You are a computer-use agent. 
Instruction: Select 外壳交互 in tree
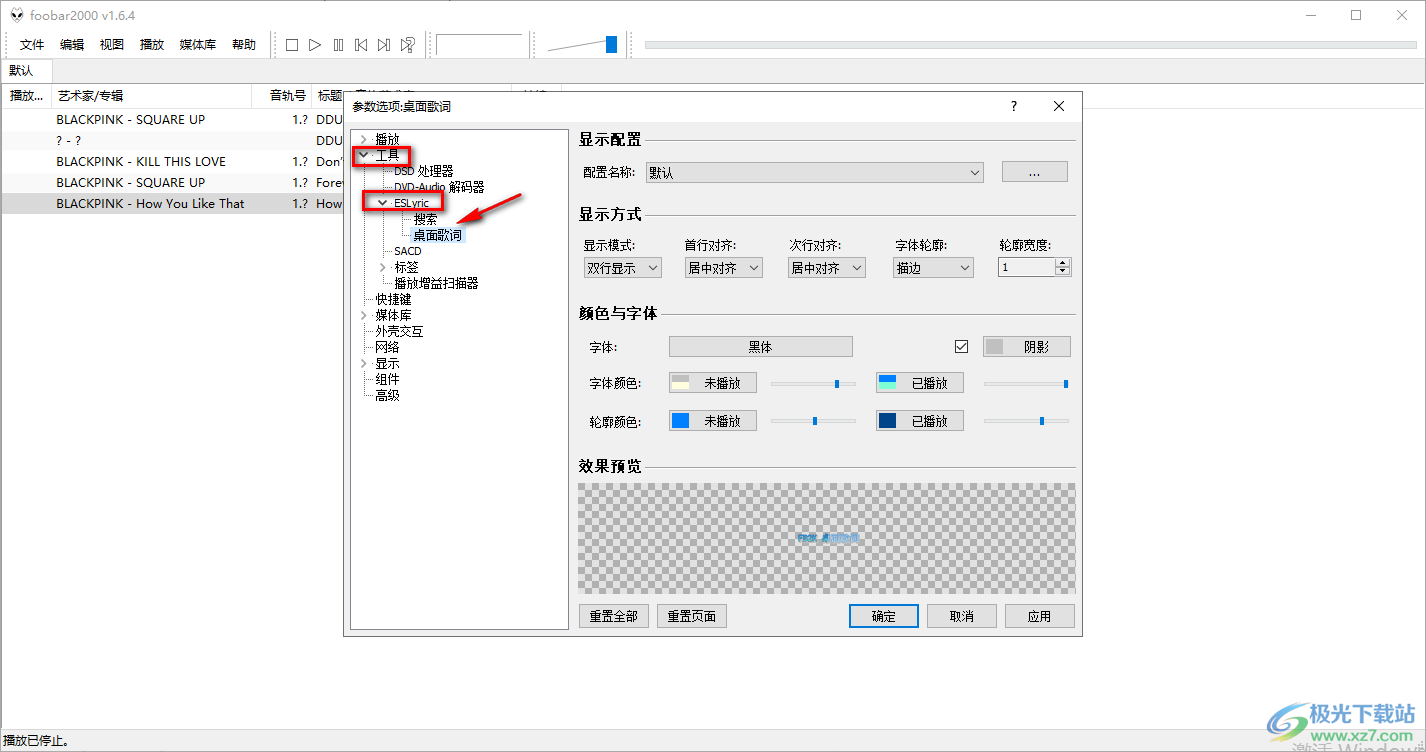pyautogui.click(x=399, y=331)
